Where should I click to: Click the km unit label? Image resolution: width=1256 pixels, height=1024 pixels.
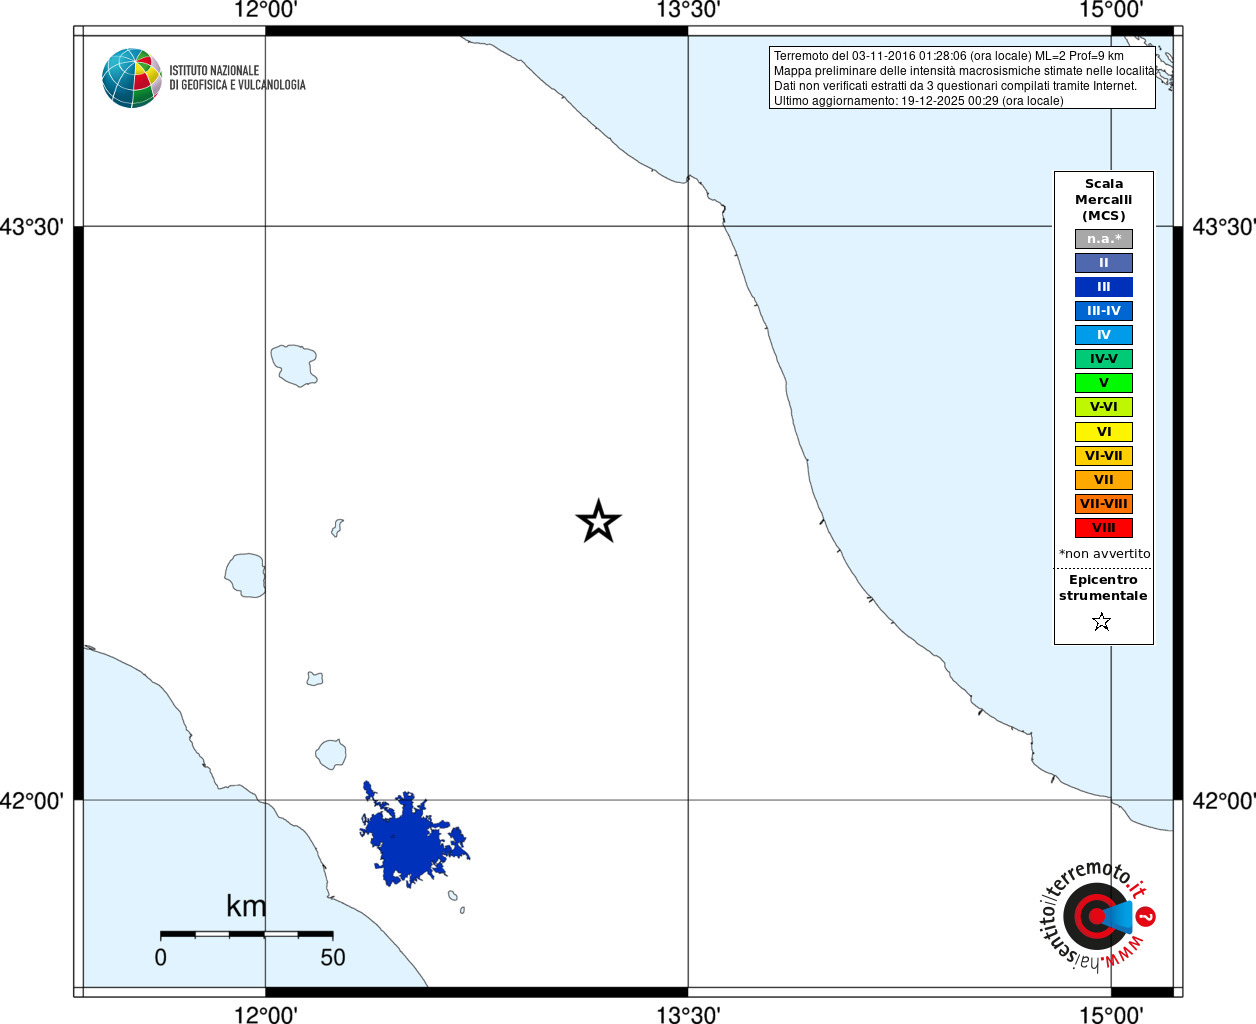click(246, 906)
